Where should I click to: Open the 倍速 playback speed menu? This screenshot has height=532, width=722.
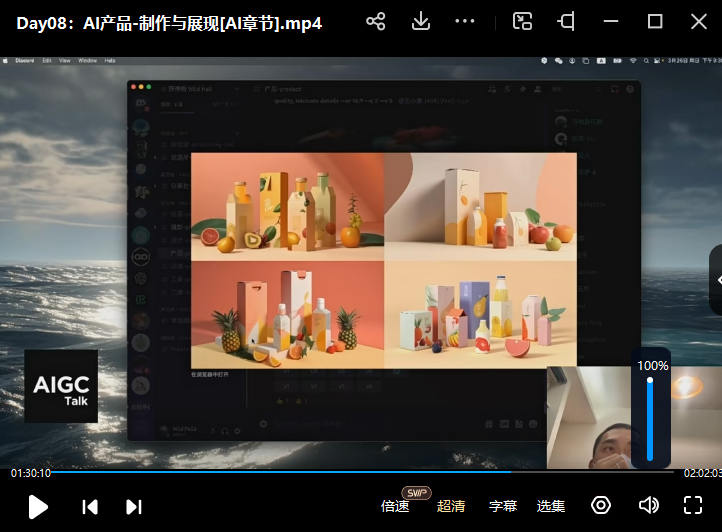pyautogui.click(x=395, y=506)
